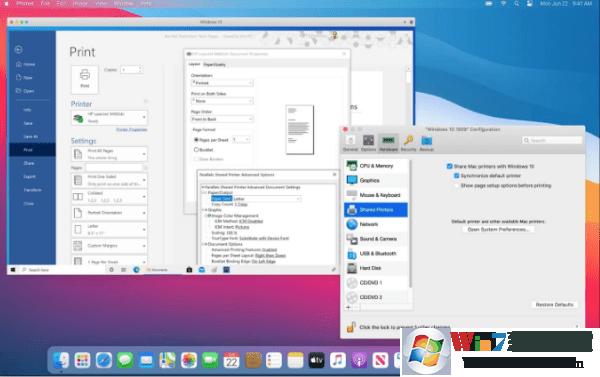600x377 pixels.
Task: Open the Letter paper size dropdown in Word
Action: pyautogui.click(x=109, y=229)
